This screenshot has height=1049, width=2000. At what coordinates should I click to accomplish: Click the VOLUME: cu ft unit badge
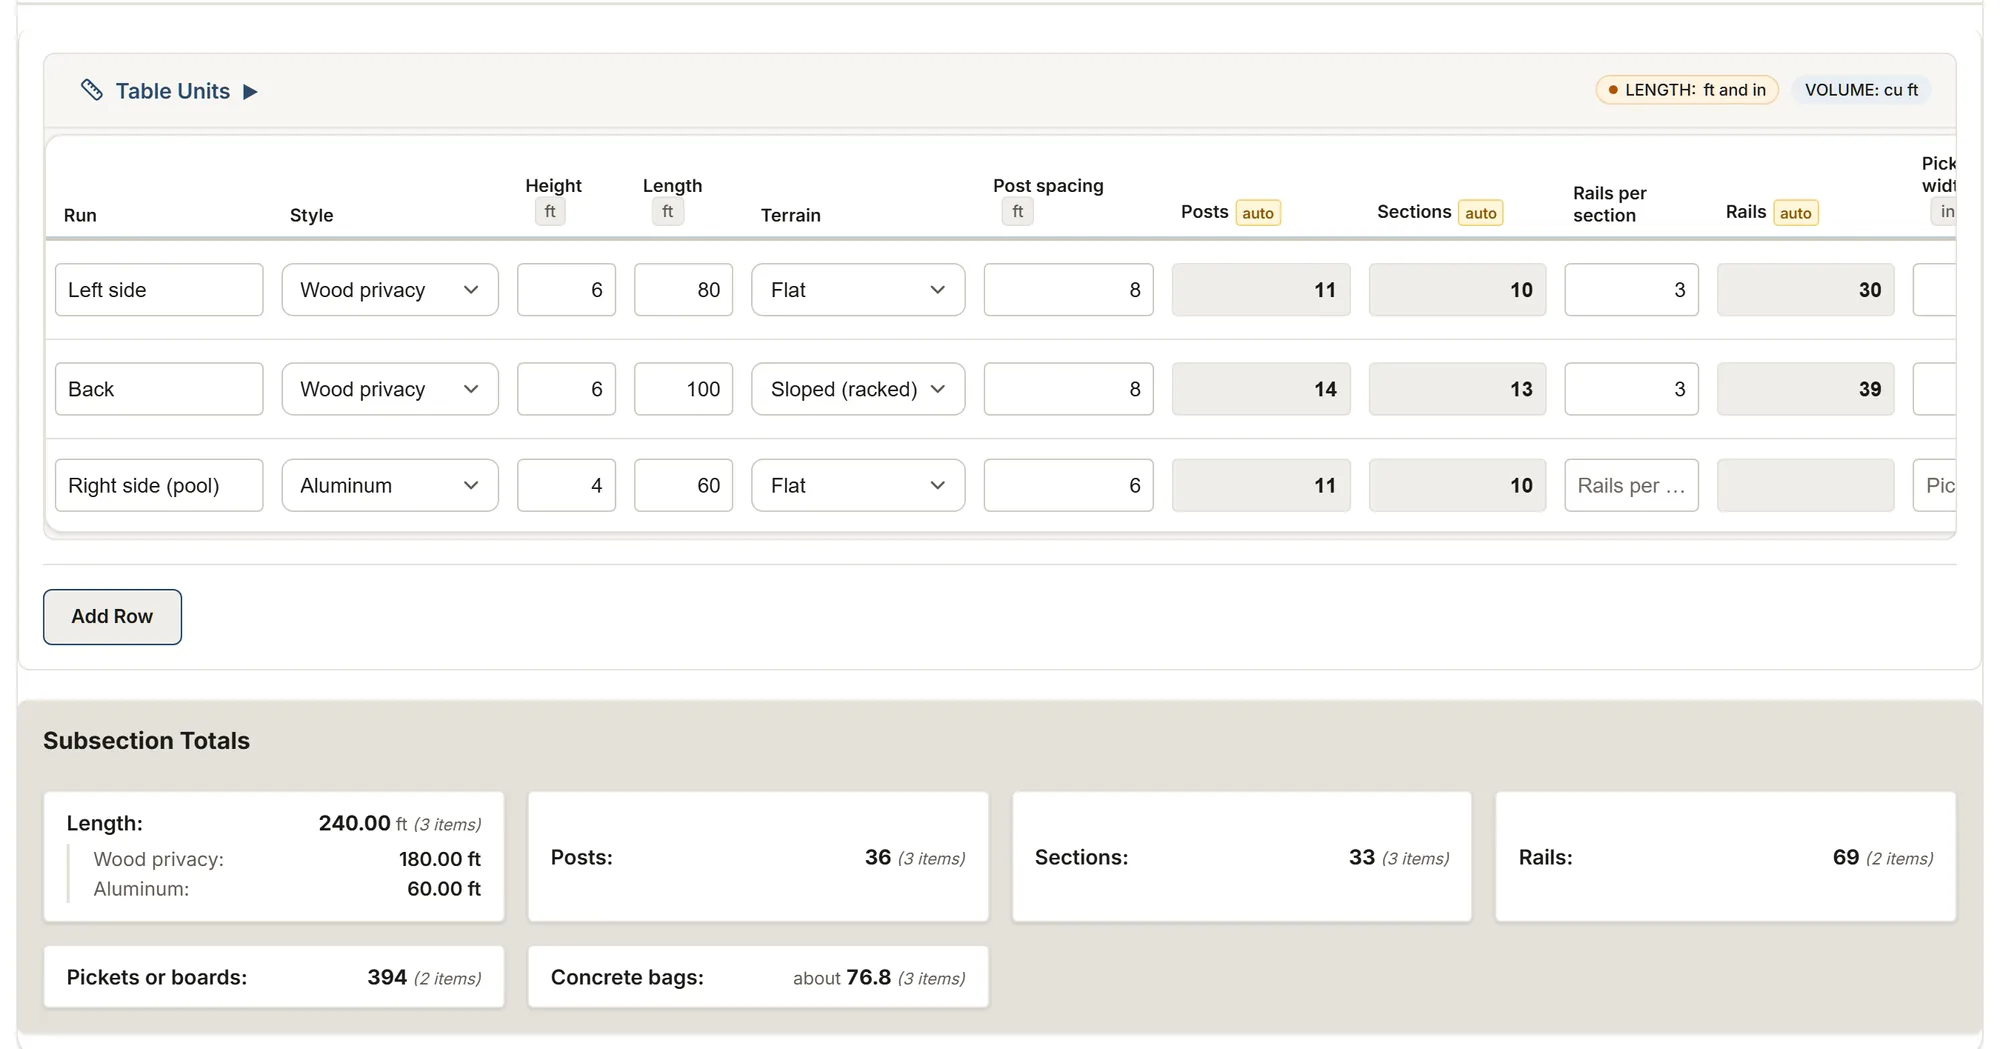1861,90
